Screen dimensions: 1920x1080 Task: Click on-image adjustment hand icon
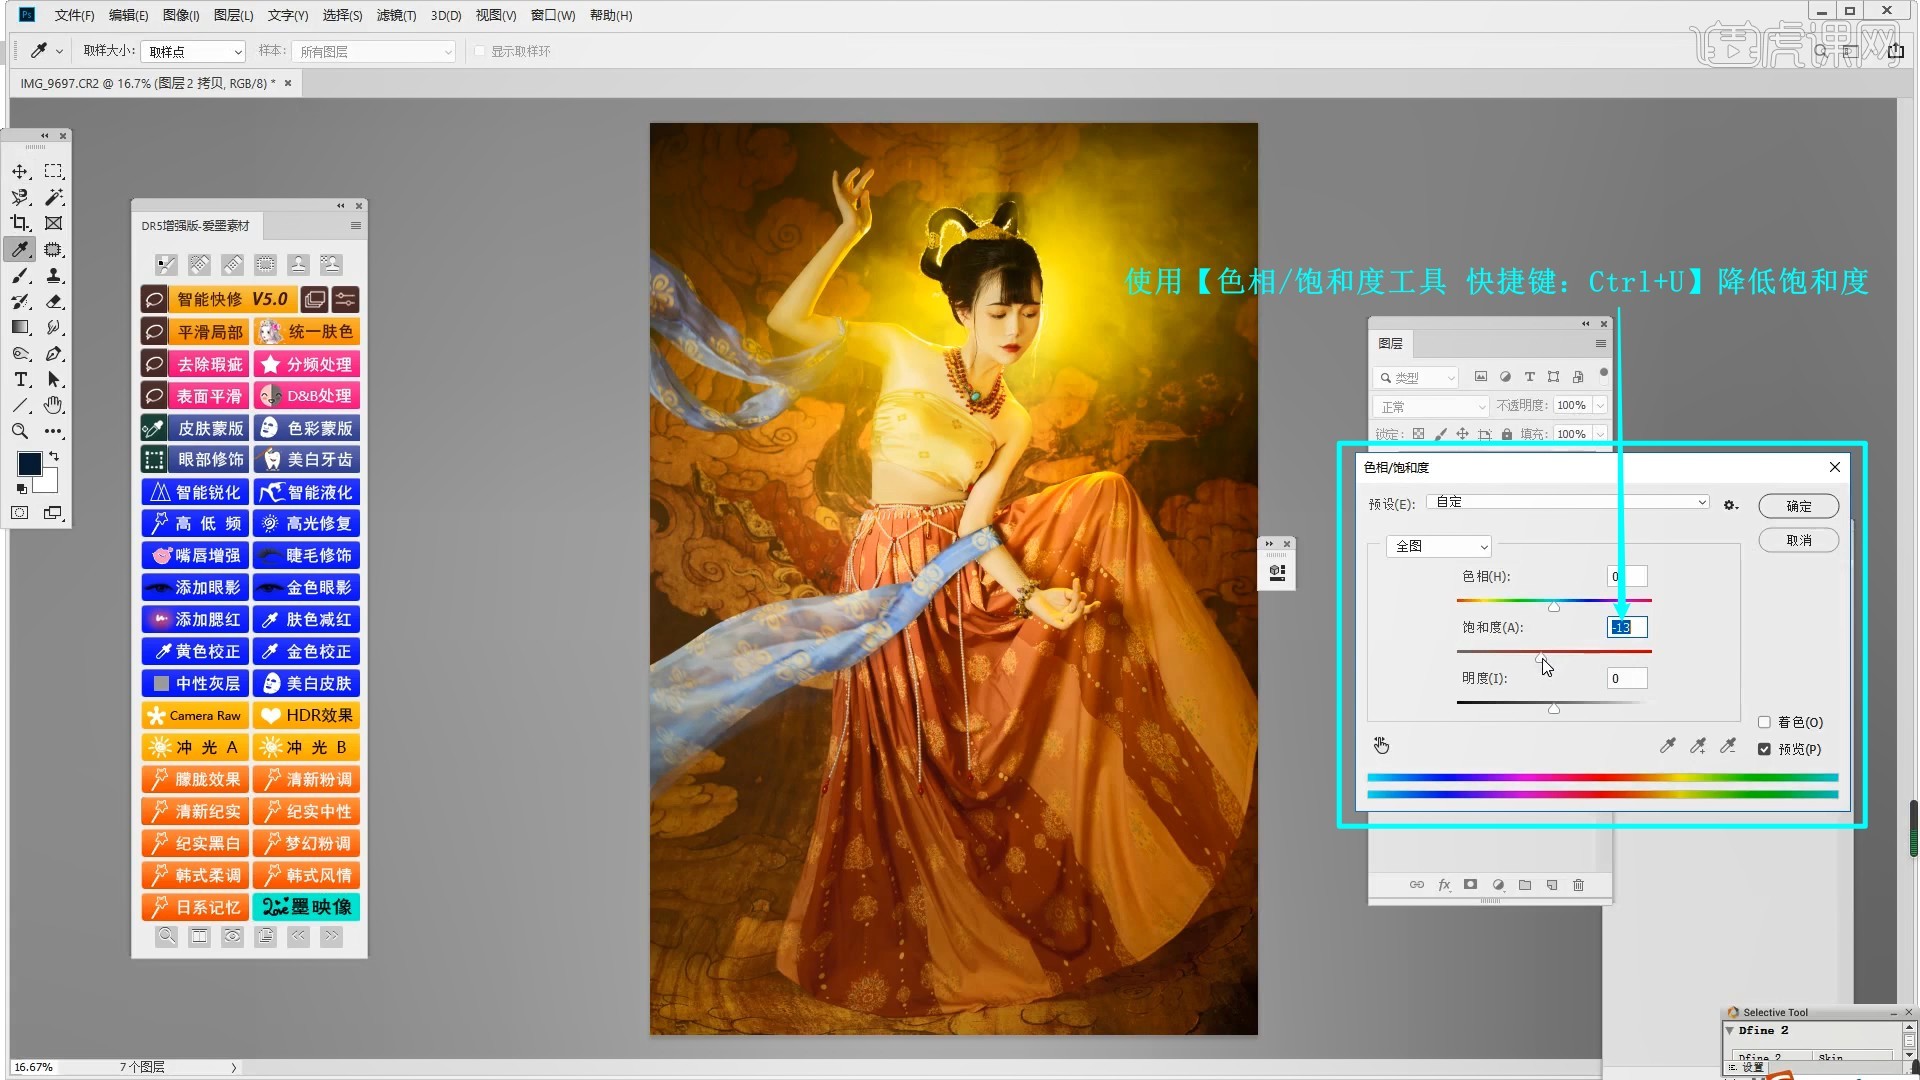tap(1381, 746)
